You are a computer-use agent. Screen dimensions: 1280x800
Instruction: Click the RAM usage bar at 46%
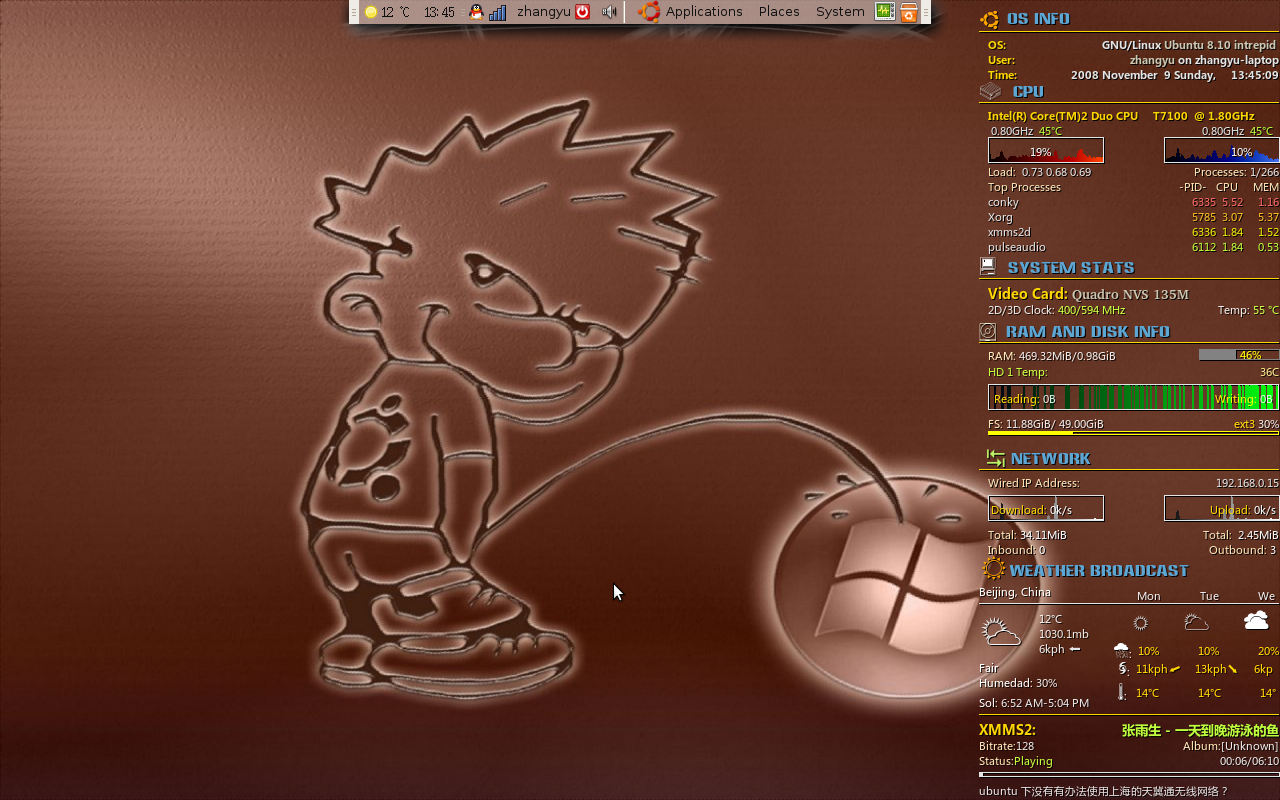(1239, 355)
